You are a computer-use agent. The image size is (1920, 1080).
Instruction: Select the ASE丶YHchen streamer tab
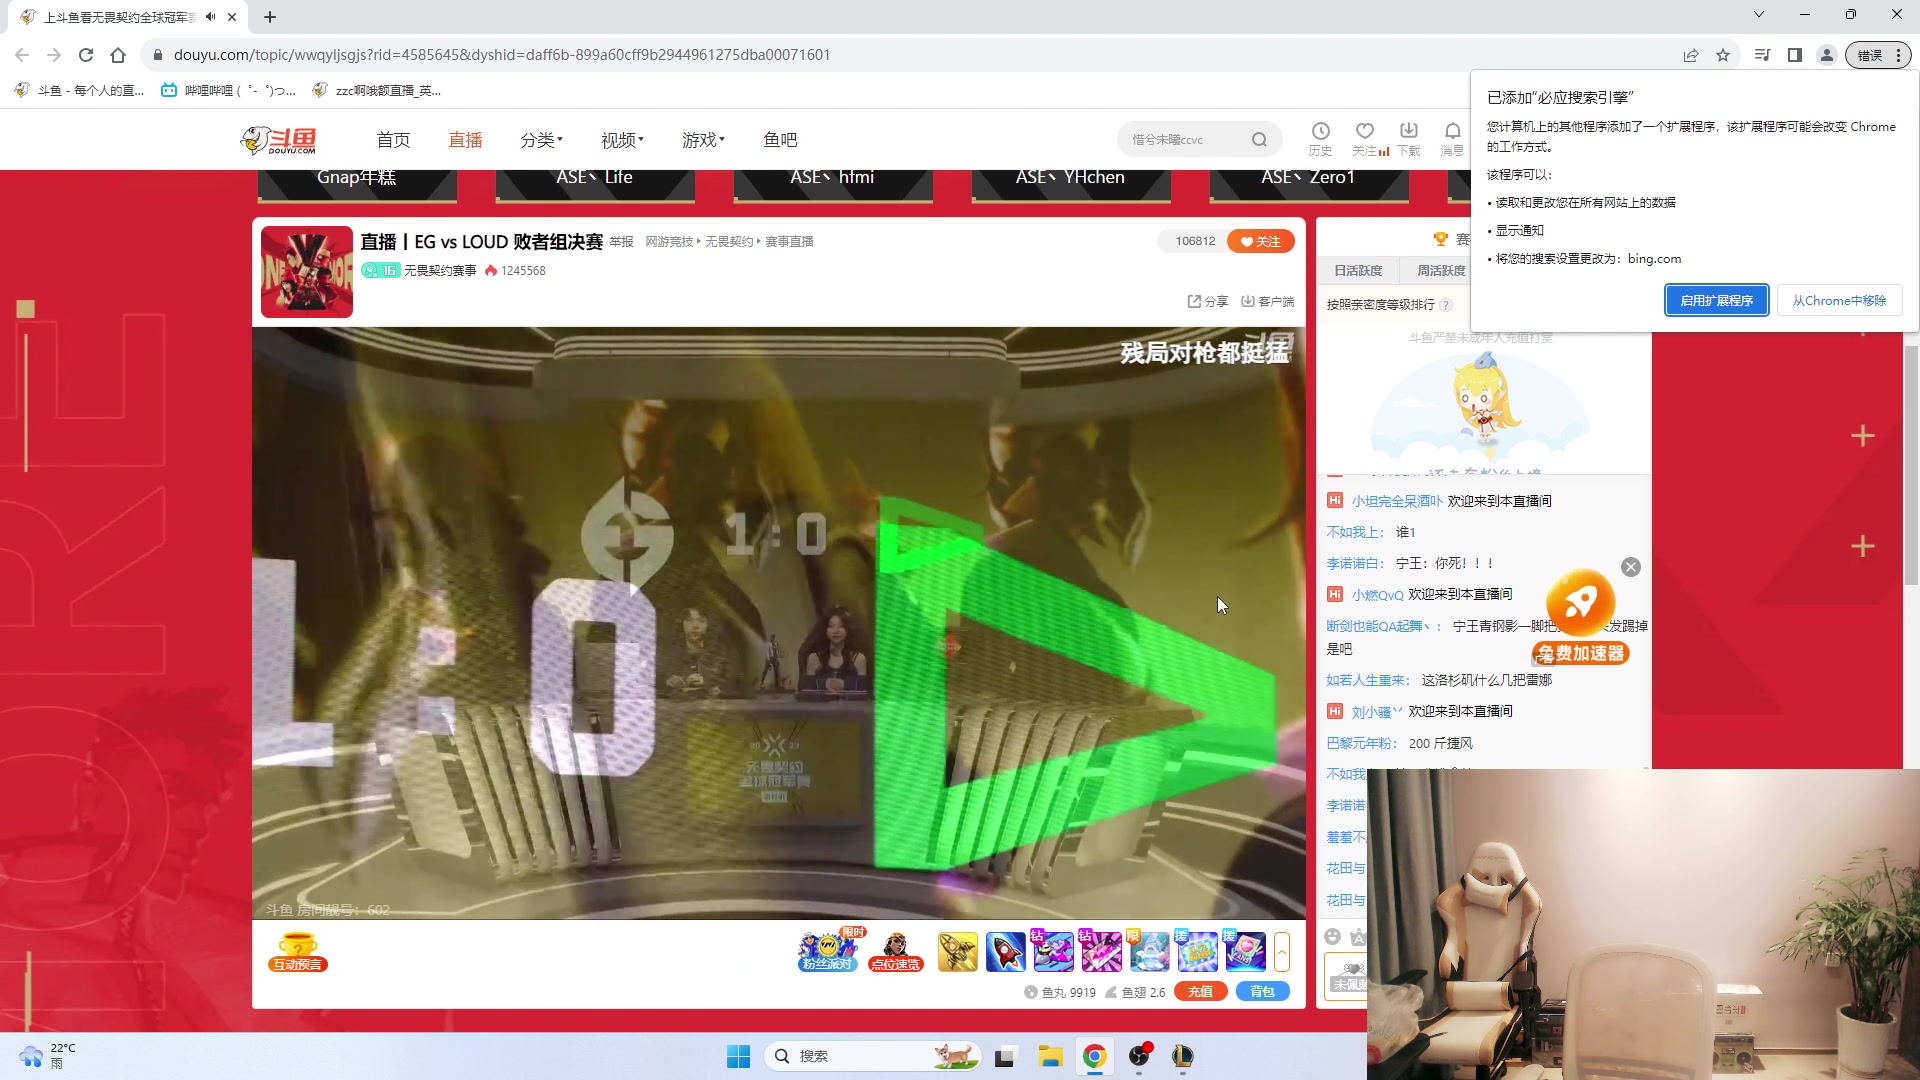1071,184
